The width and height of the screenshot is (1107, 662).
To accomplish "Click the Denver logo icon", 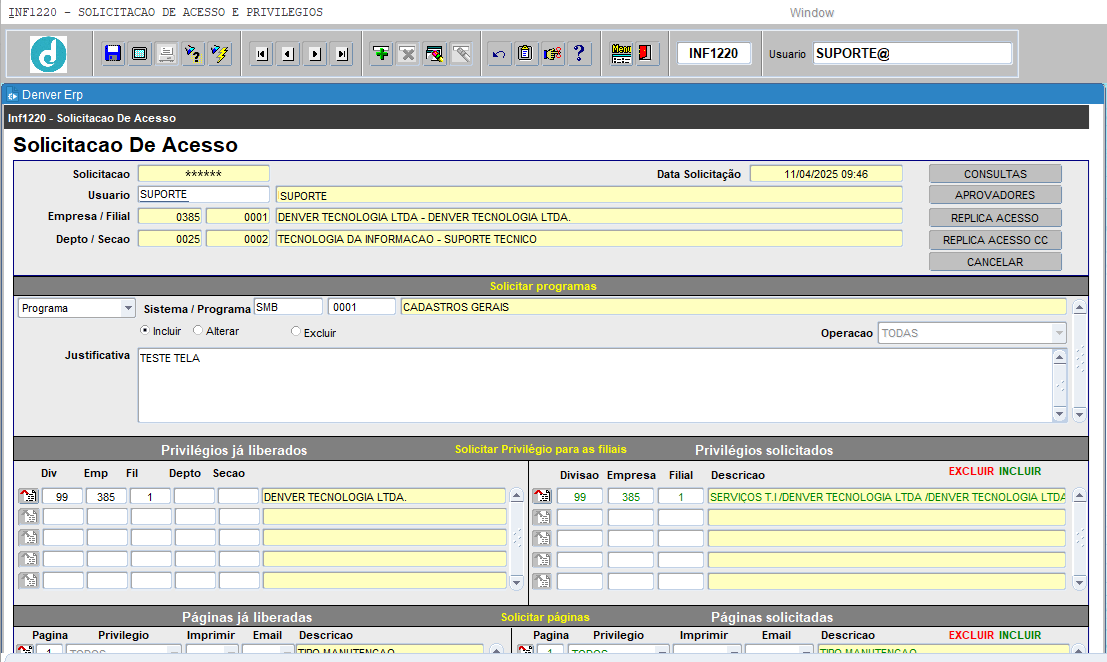I will pos(49,54).
